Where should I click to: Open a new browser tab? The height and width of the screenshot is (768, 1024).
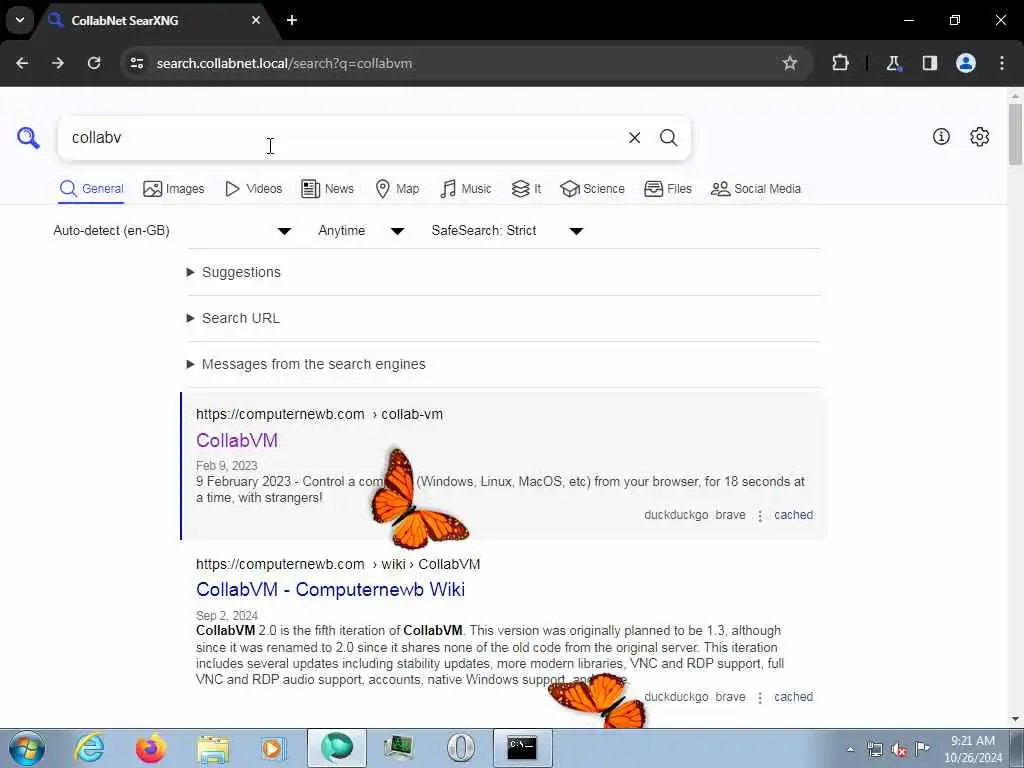click(292, 20)
